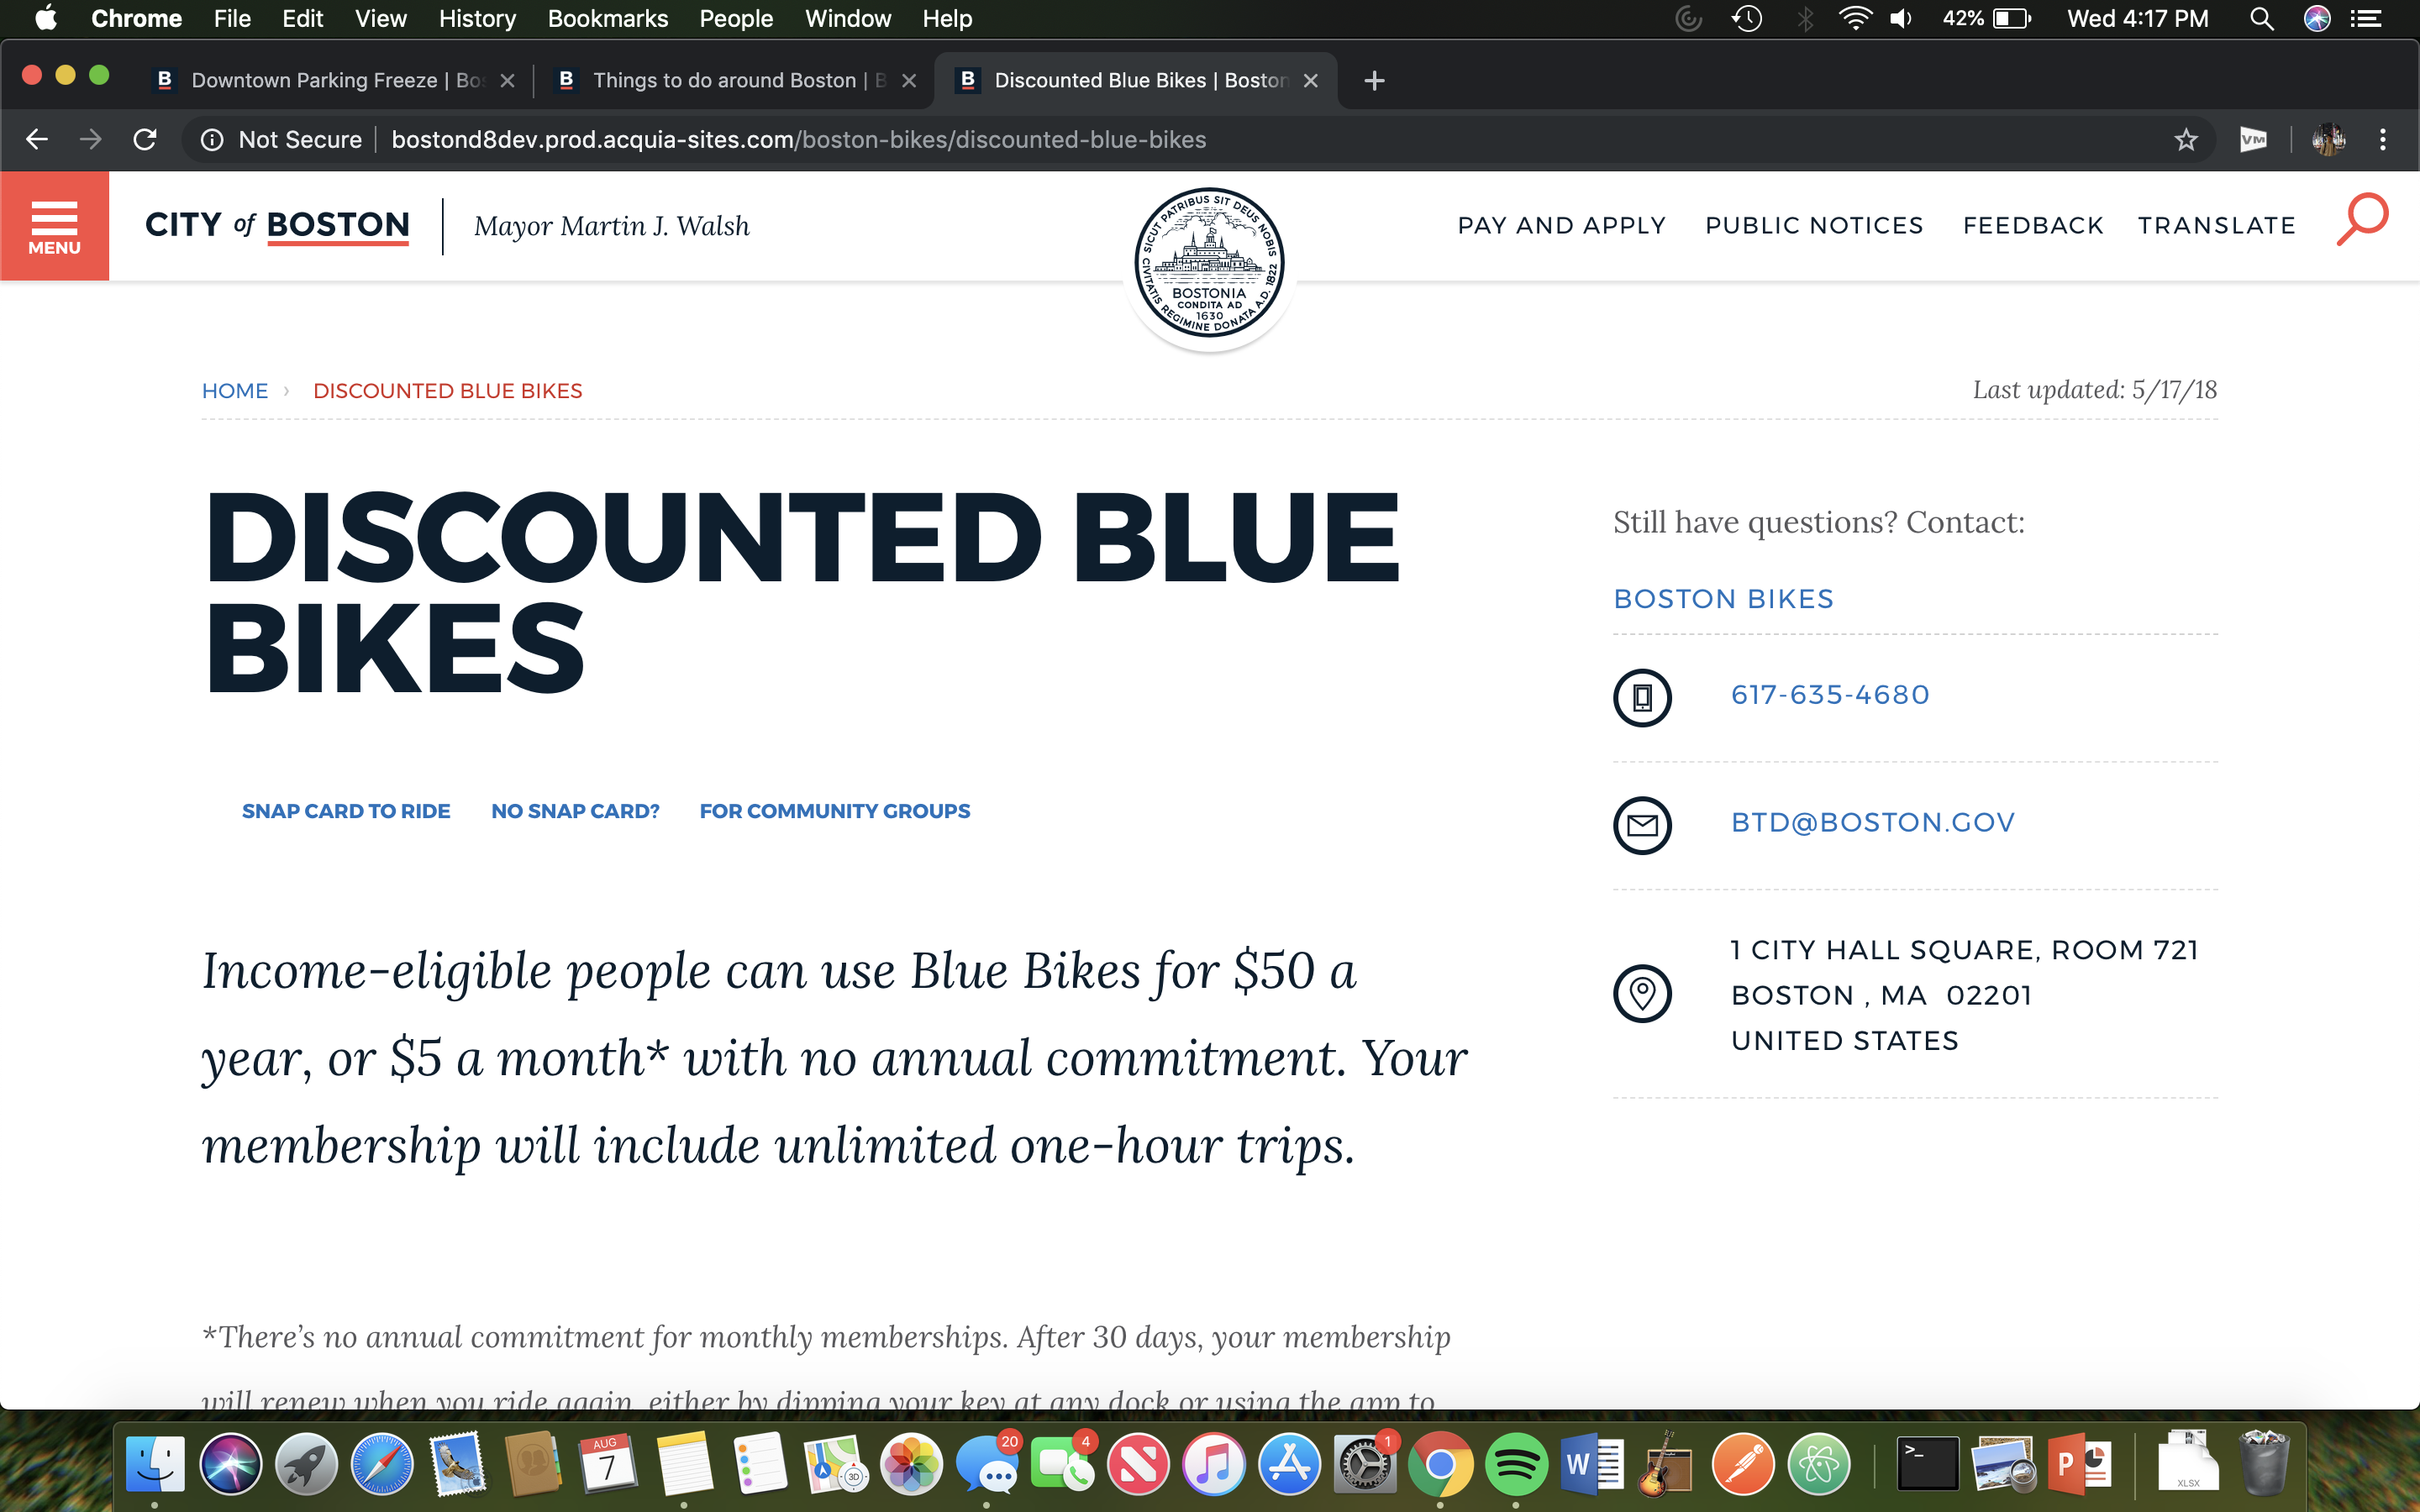This screenshot has width=2420, height=1512.
Task: Click the Boston city seal logo
Action: coord(1209,262)
